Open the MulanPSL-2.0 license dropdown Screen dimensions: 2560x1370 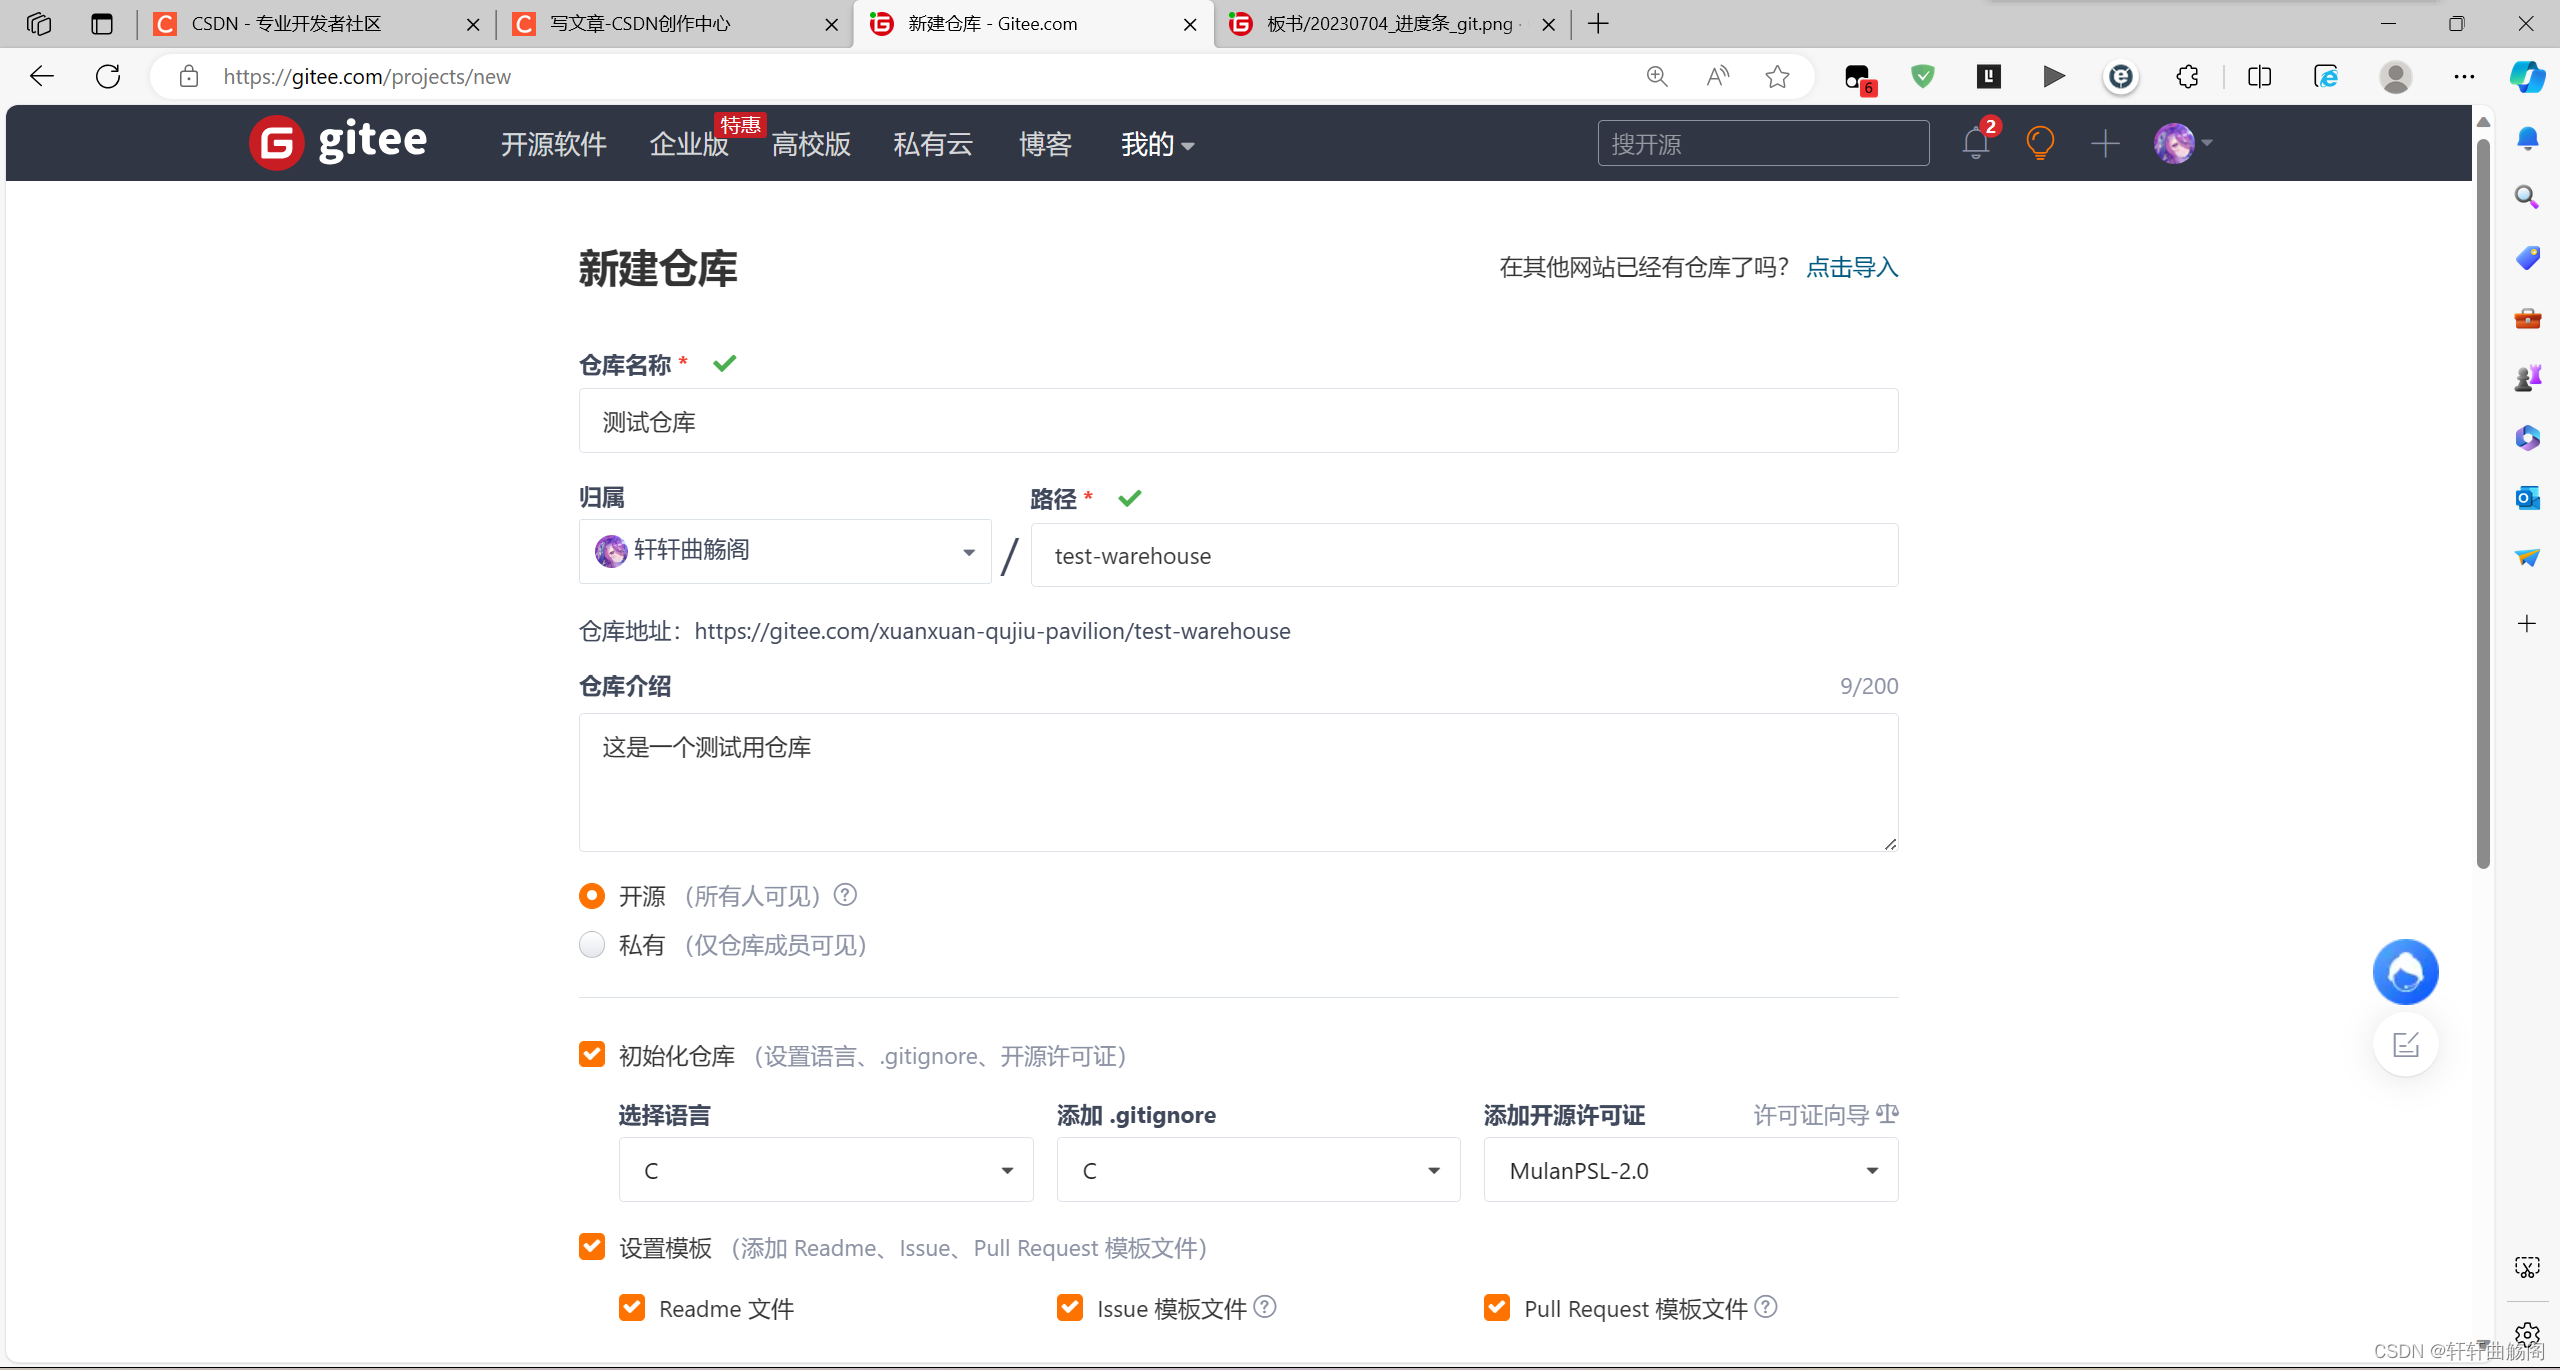tap(1690, 1170)
